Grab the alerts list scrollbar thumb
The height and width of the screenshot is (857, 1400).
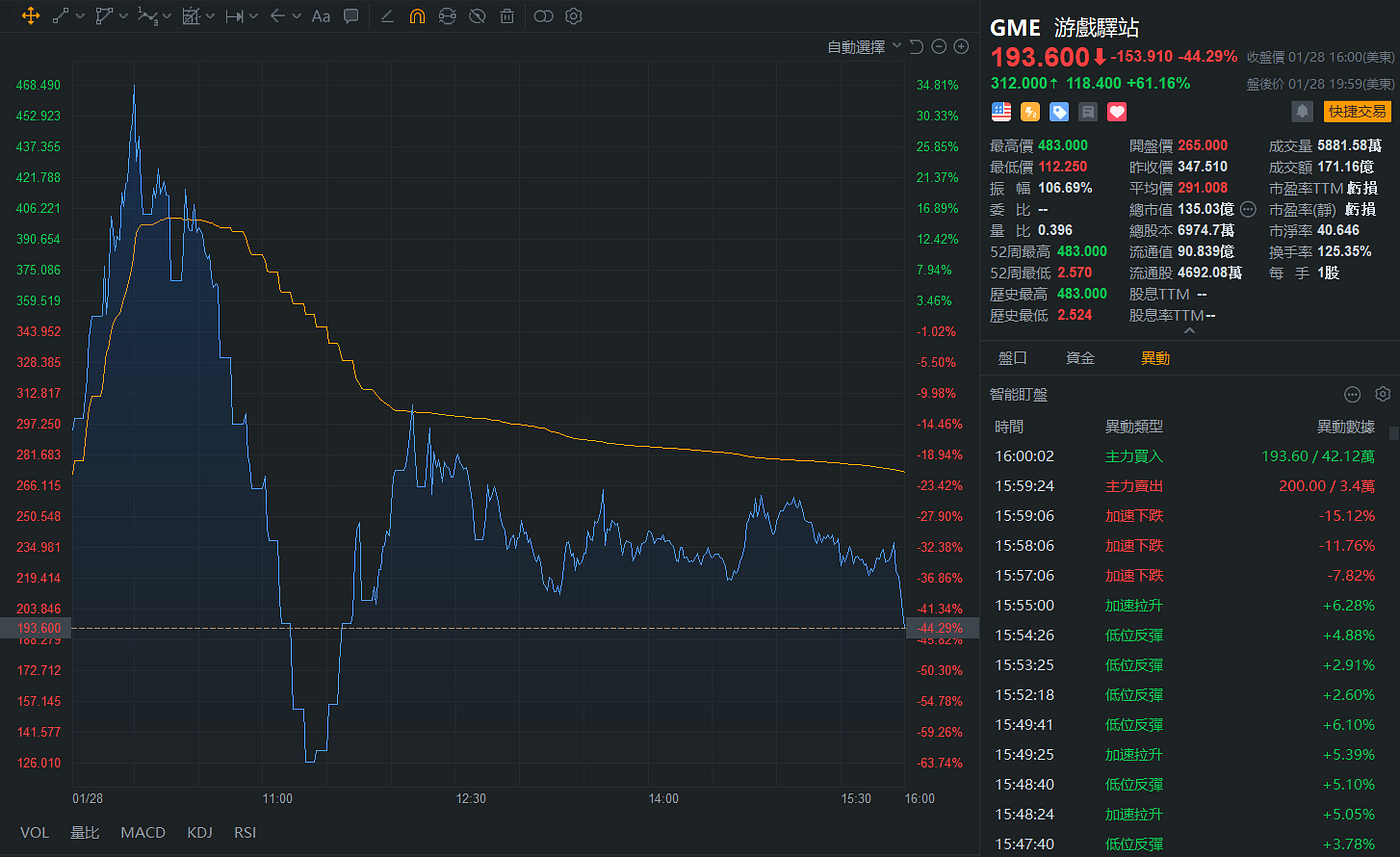point(1394,433)
